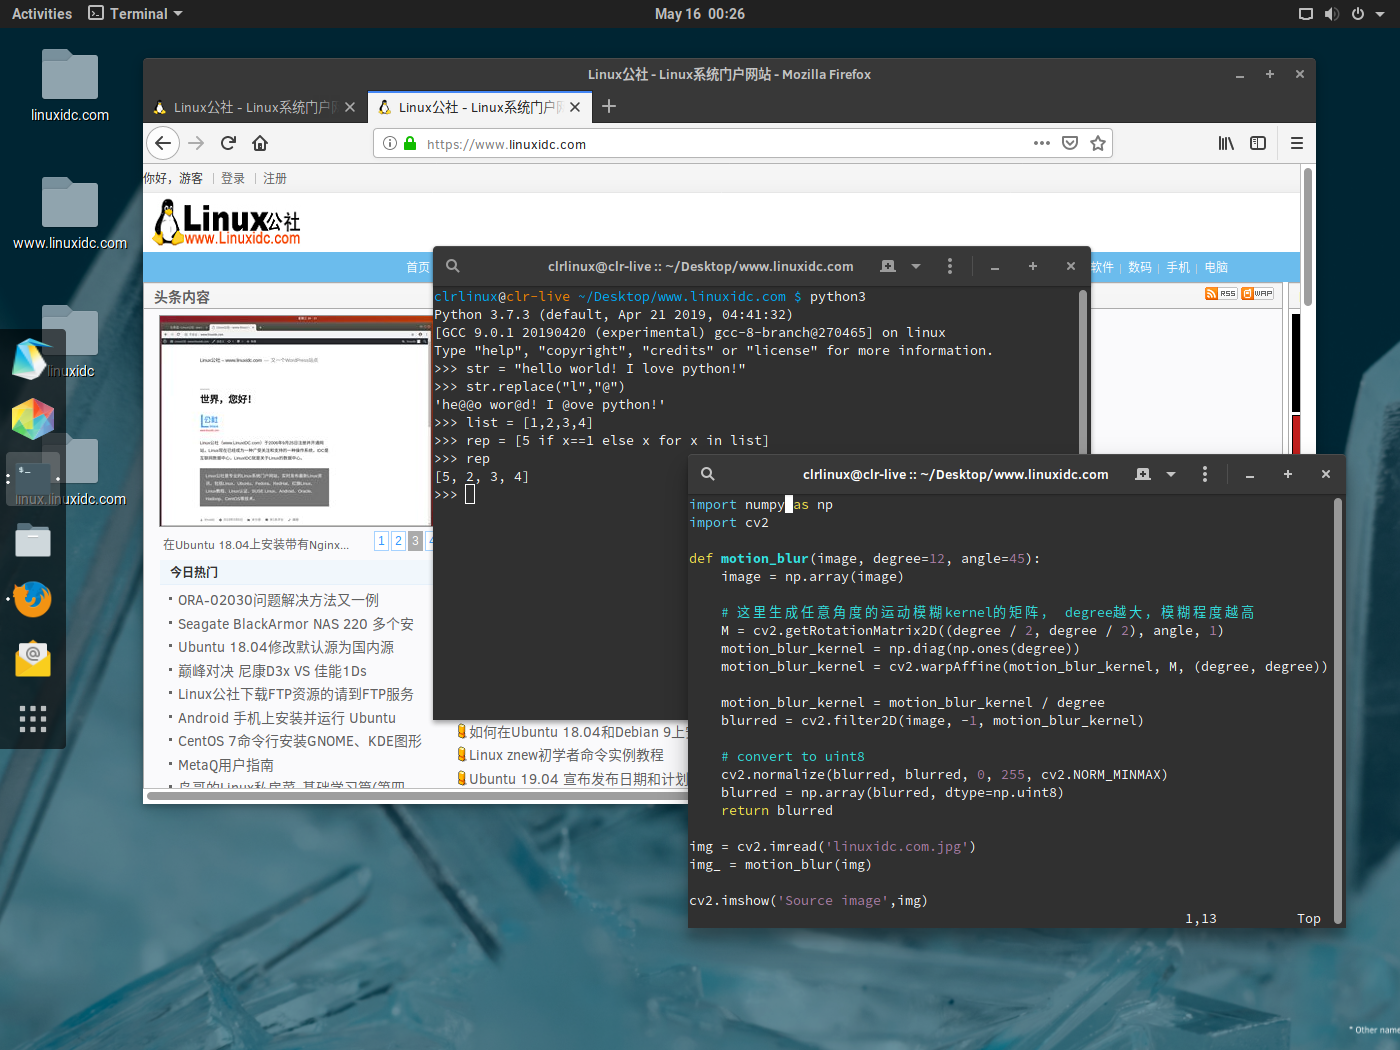Click volume icon in system tray

point(1331,14)
